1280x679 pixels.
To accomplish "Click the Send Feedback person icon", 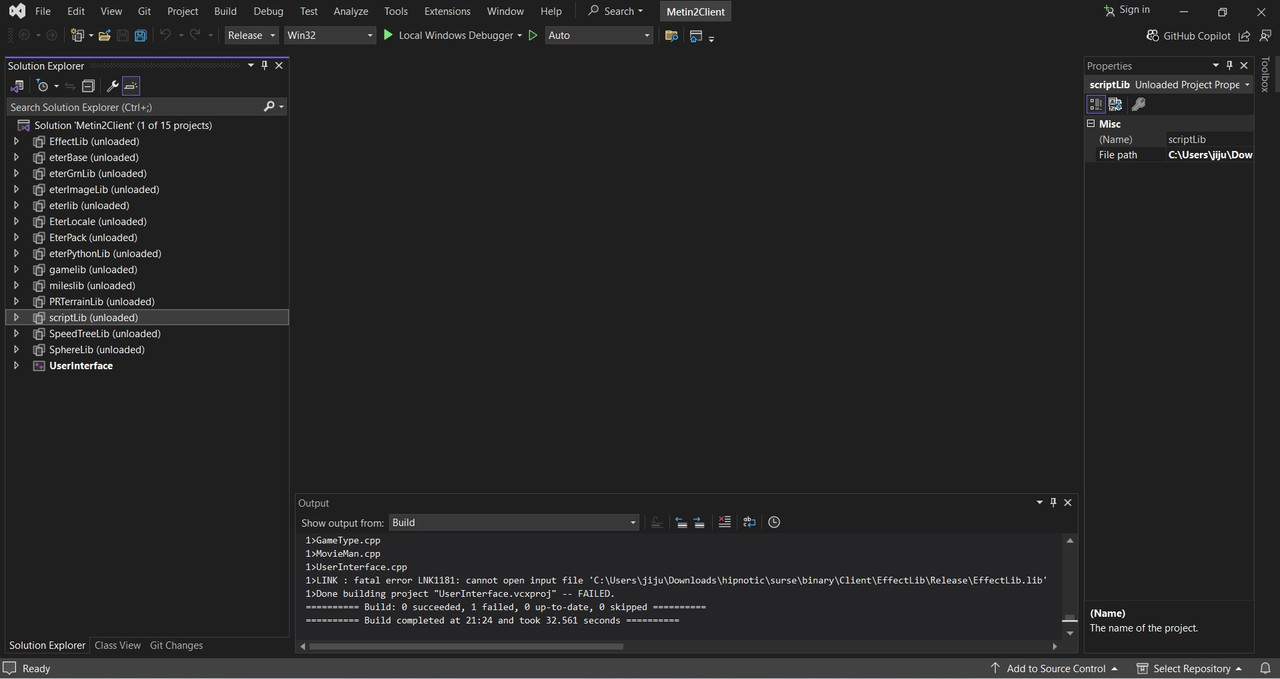I will click(x=1264, y=35).
